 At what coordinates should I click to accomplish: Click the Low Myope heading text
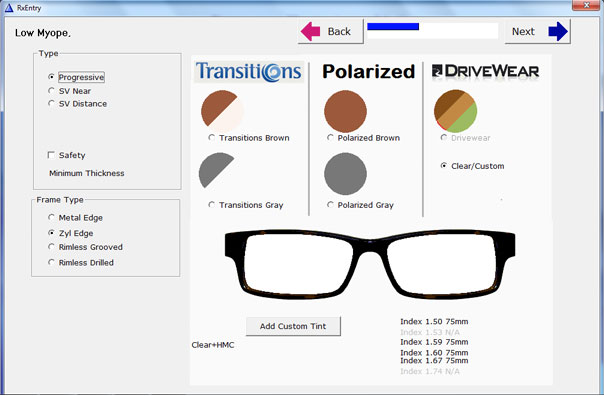(43, 33)
